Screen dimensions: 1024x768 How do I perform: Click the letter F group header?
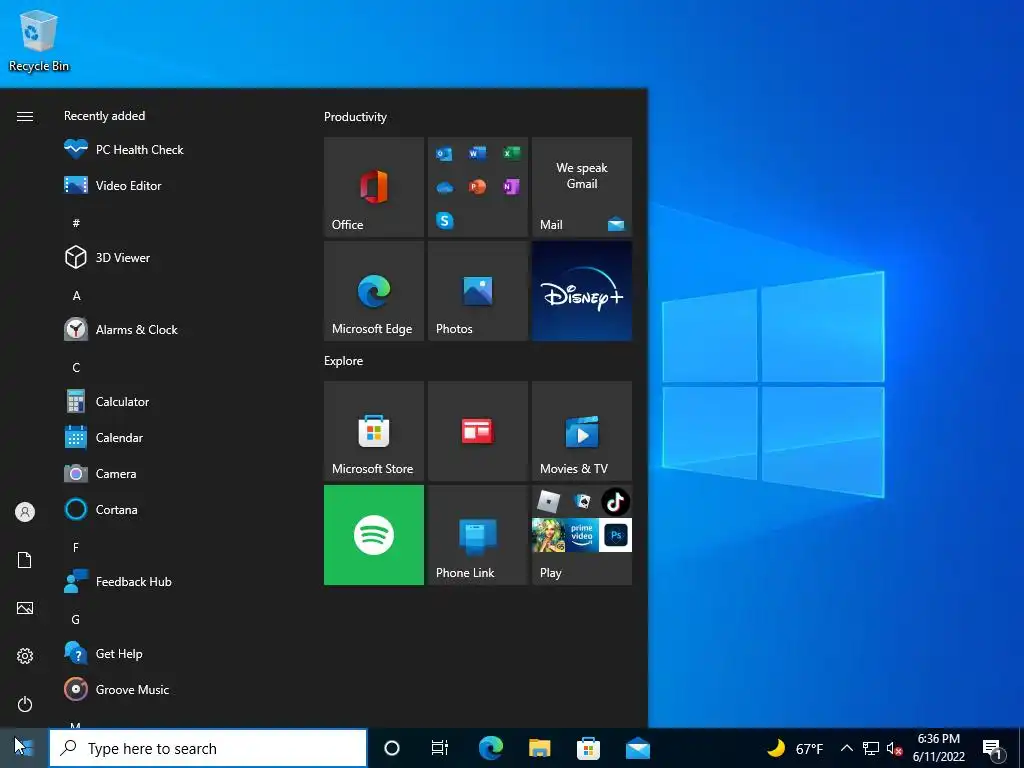(x=76, y=547)
